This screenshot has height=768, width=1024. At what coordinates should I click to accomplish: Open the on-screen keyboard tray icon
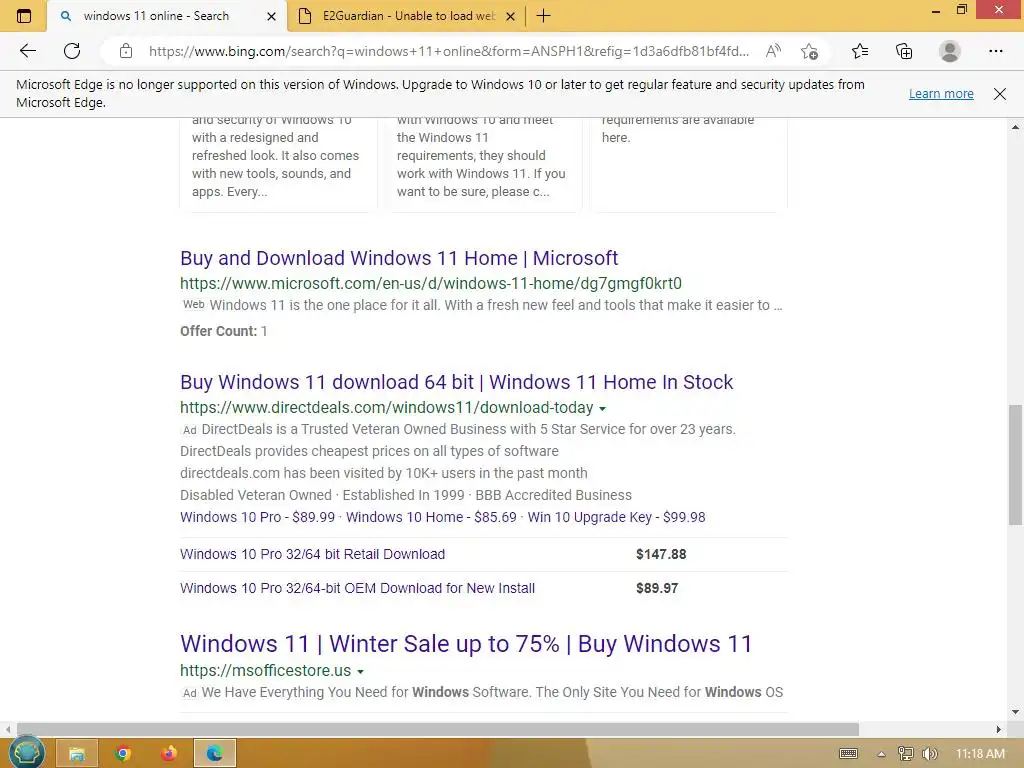tap(848, 754)
